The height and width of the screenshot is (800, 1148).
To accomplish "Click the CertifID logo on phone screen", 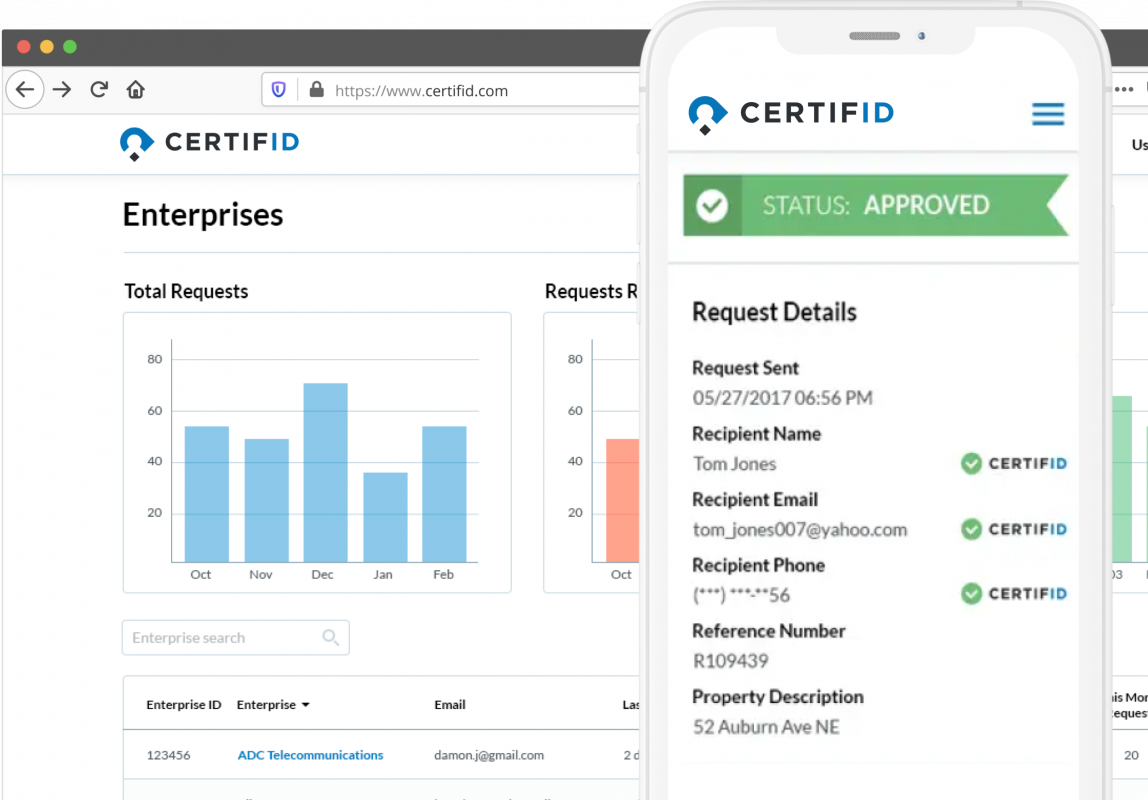I will pyautogui.click(x=791, y=114).
